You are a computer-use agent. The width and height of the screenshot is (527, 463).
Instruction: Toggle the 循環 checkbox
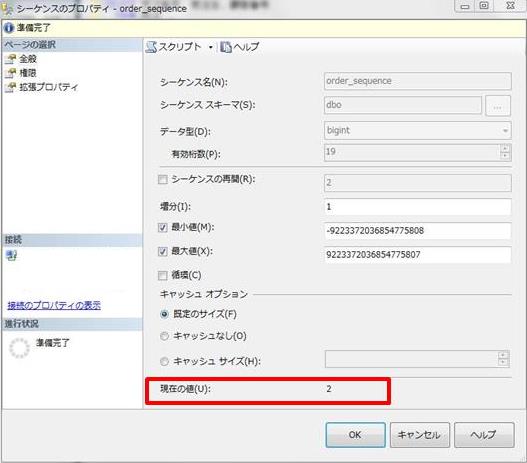click(163, 276)
